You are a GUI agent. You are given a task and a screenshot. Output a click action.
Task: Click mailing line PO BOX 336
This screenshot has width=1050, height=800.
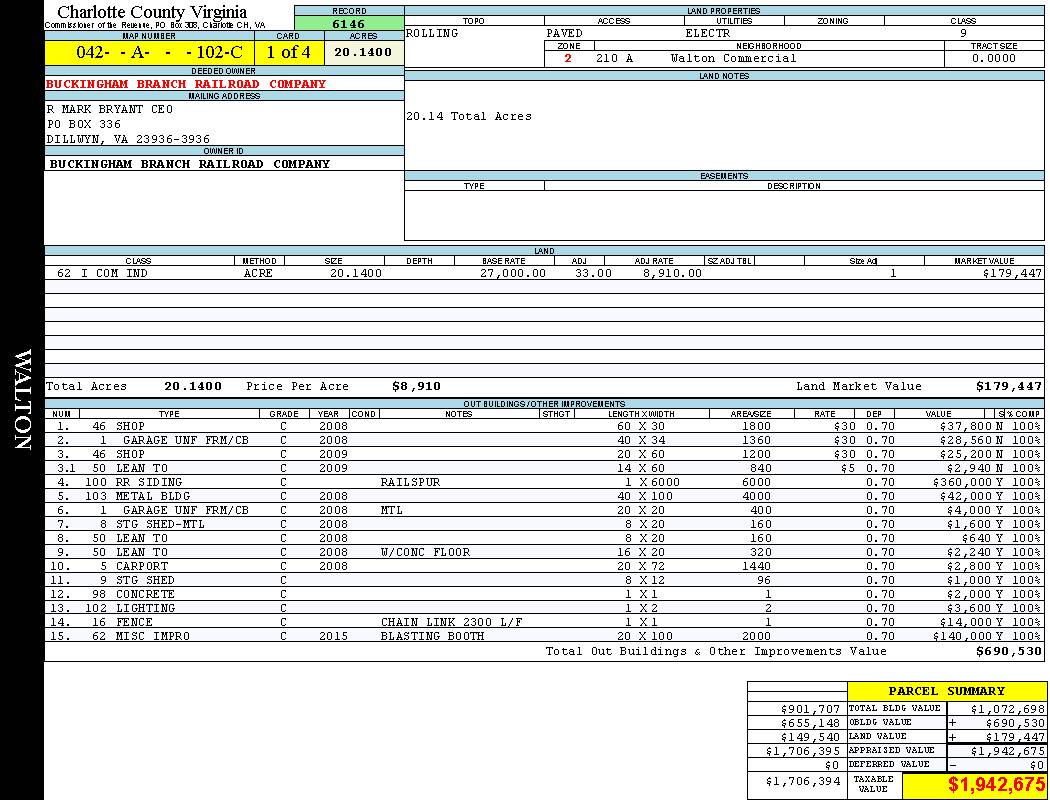pos(84,125)
